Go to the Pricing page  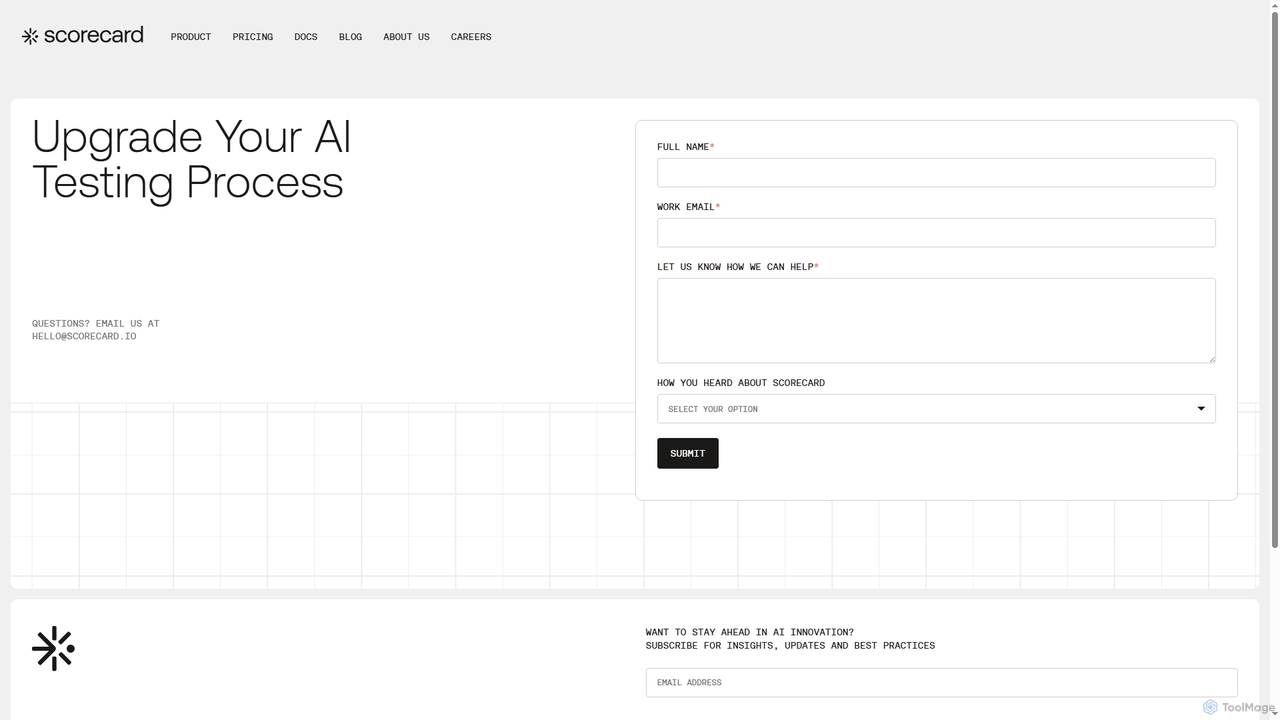click(253, 37)
